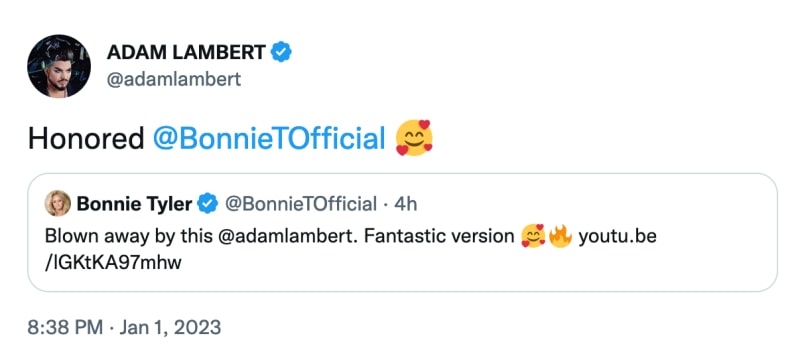Click the ADAM LAMBERT display name

[186, 52]
